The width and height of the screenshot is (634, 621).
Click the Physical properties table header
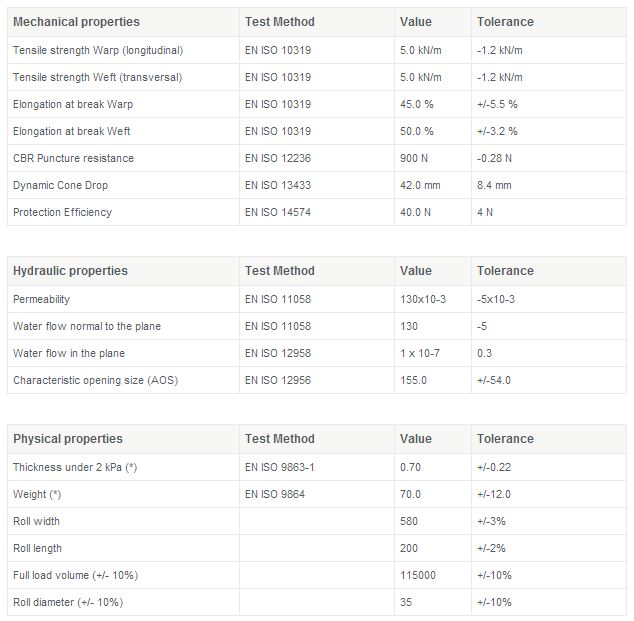(67, 439)
